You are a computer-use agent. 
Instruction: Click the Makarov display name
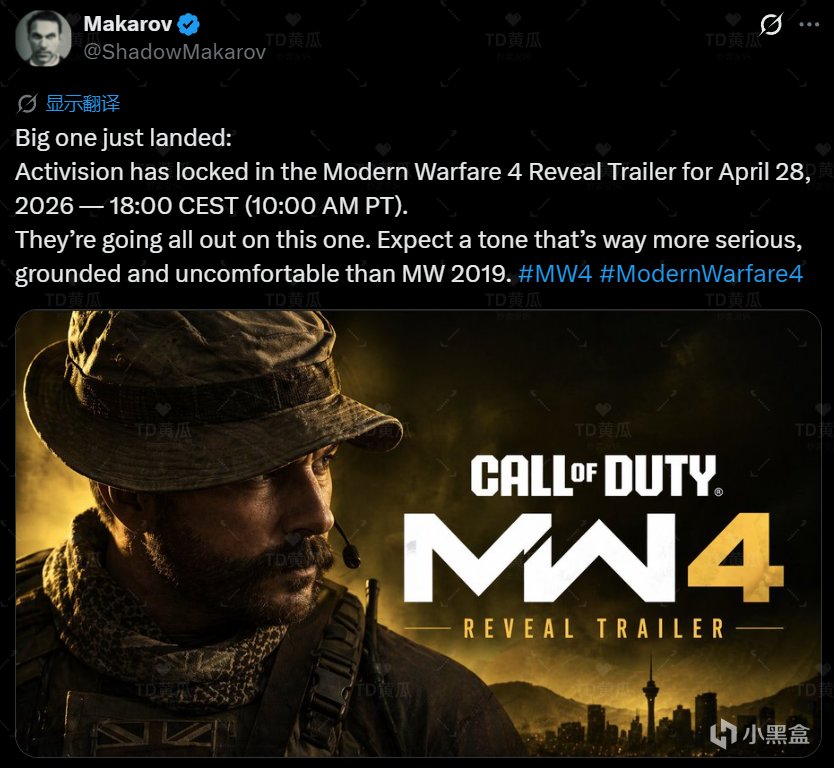(128, 24)
